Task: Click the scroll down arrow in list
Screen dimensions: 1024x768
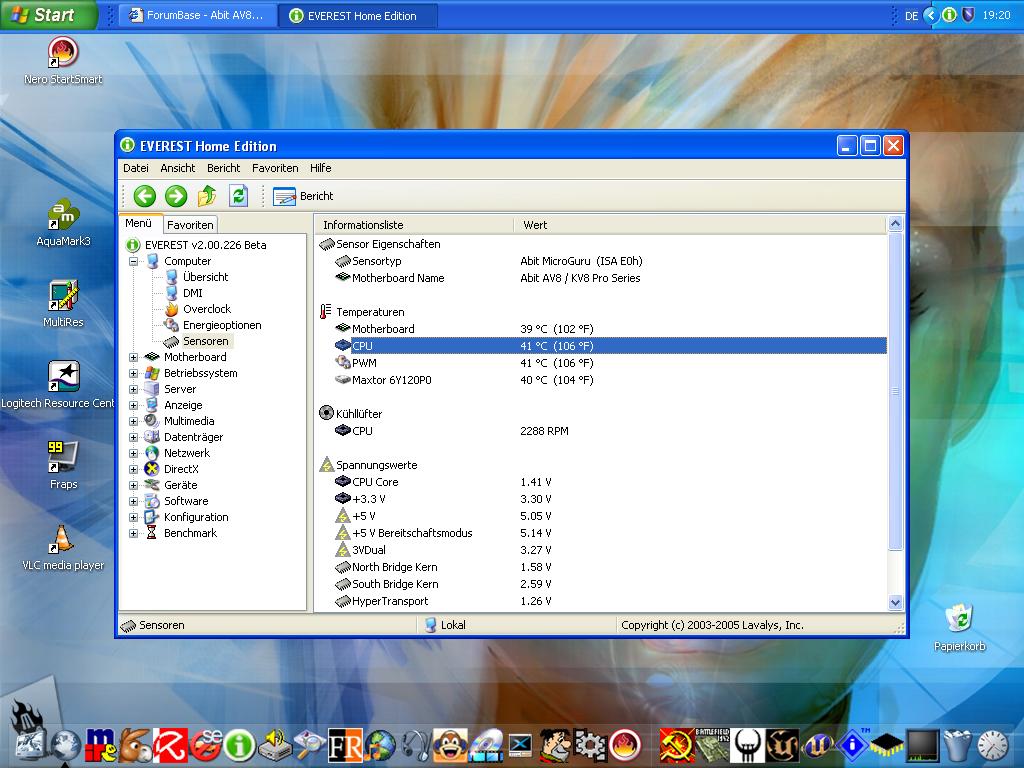Action: pos(895,602)
